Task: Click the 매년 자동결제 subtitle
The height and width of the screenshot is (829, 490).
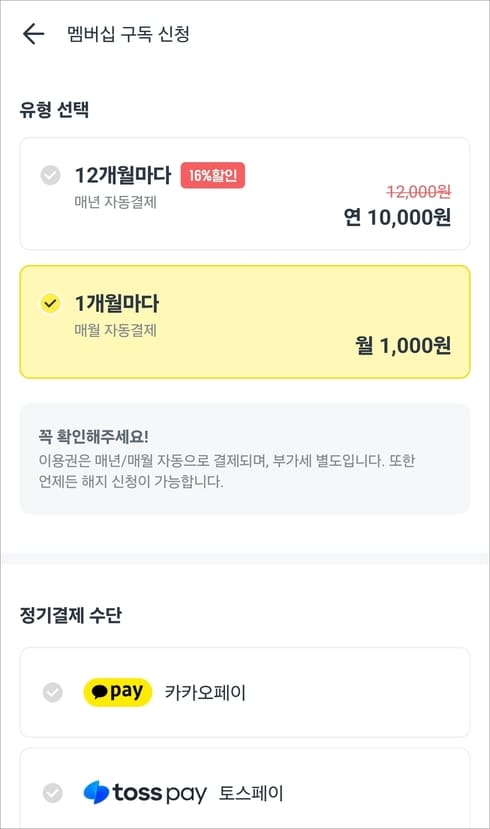Action: tap(115, 202)
